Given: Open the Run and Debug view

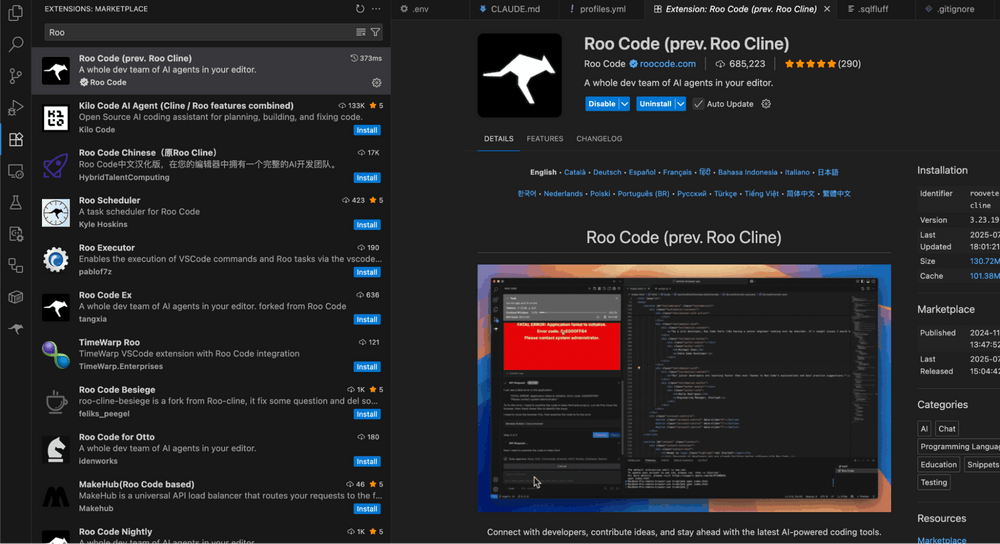Looking at the screenshot, I should click(x=15, y=108).
